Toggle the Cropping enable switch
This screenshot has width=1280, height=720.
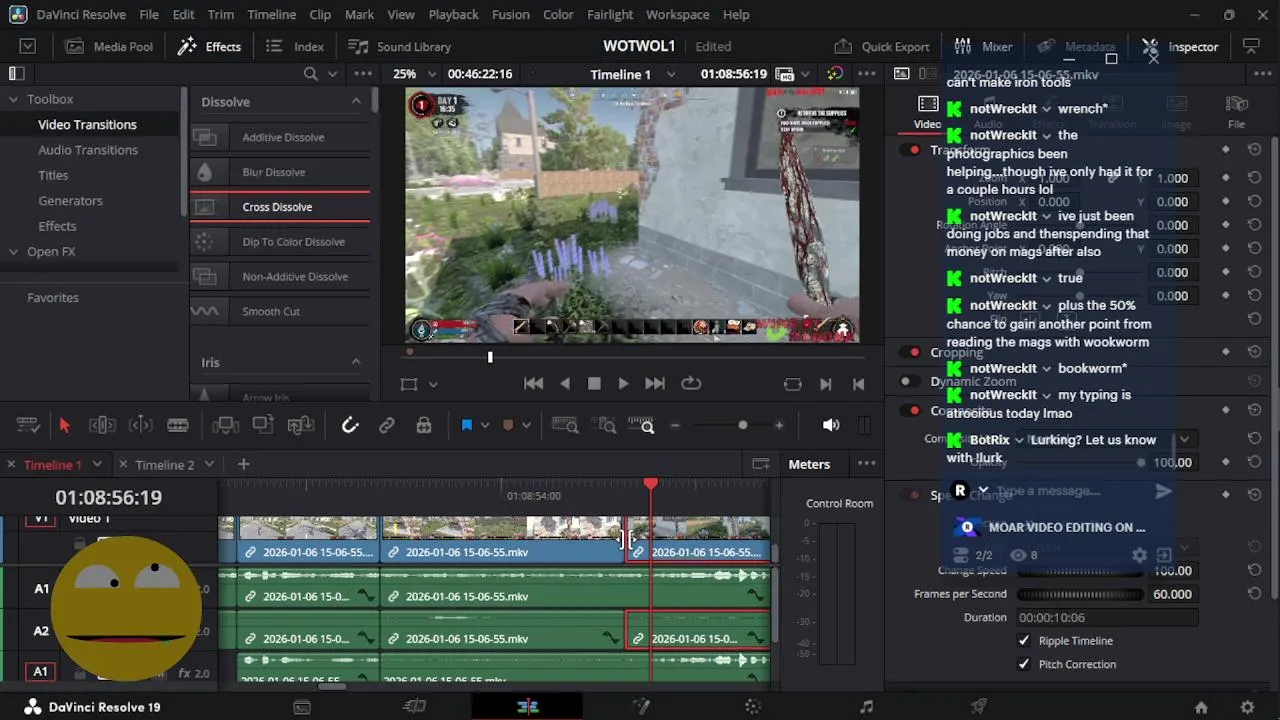coord(910,352)
